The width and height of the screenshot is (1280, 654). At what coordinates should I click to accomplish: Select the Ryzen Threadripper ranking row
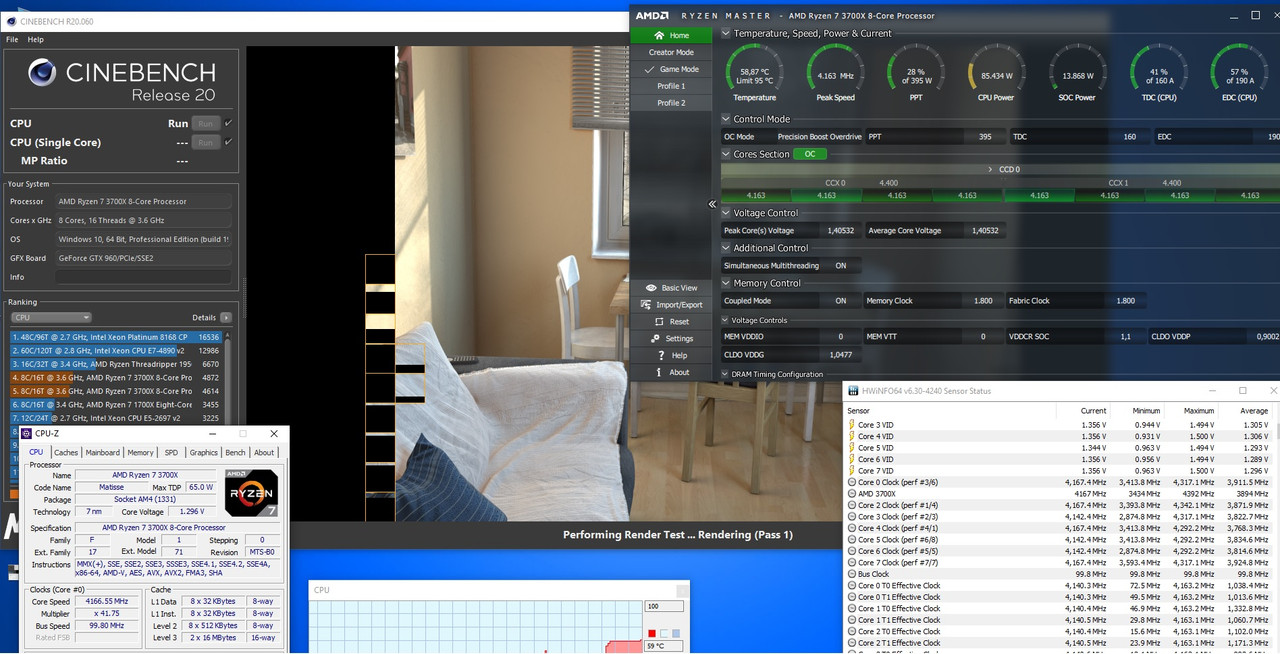click(116, 364)
